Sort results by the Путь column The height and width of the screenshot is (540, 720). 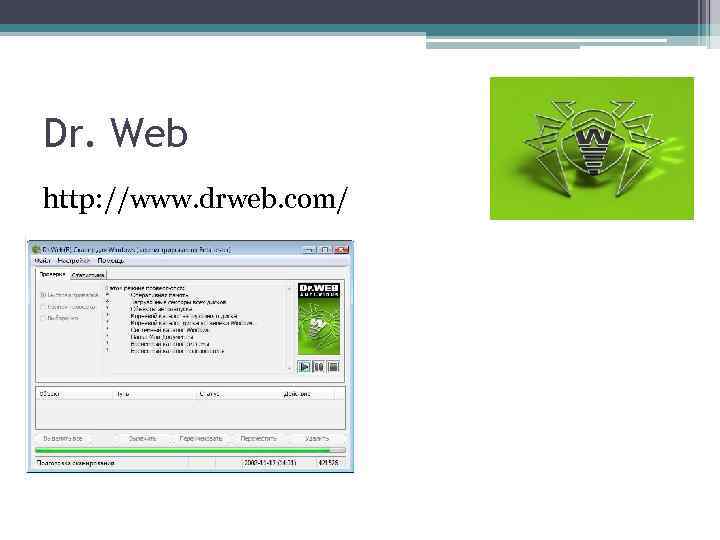tap(155, 394)
